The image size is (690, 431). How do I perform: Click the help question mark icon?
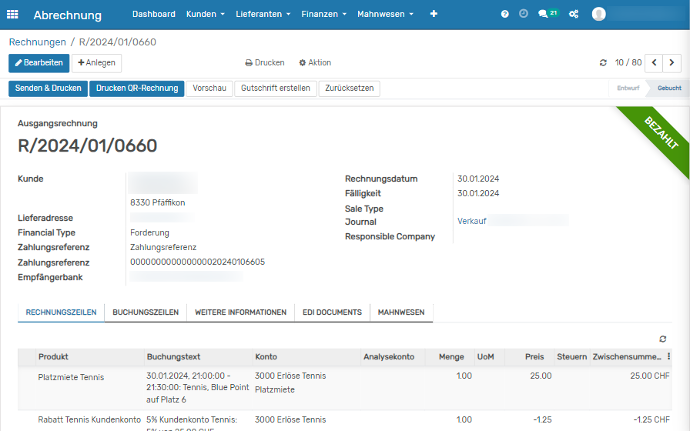[505, 15]
